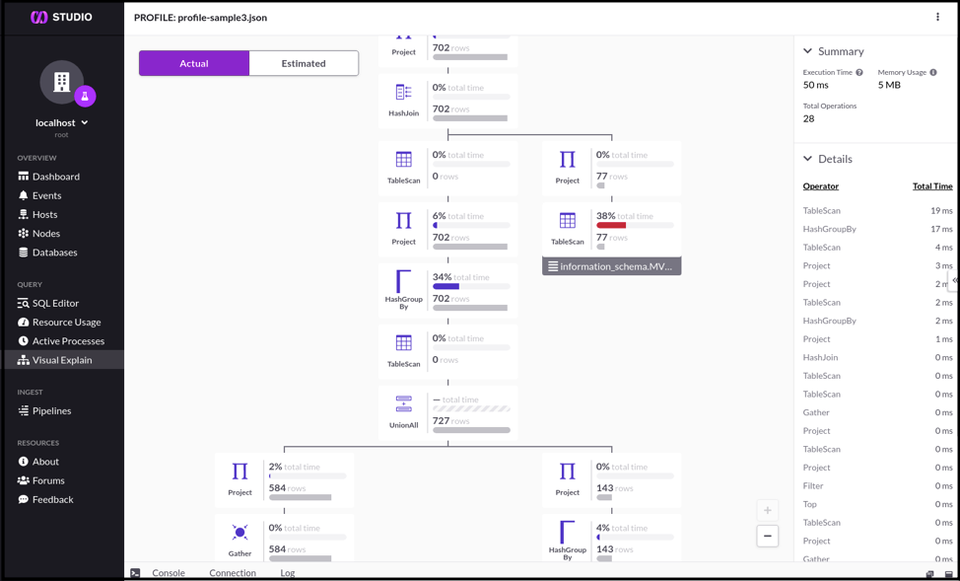Image resolution: width=960 pixels, height=581 pixels.
Task: Switch to the Connection tab
Action: (x=232, y=572)
